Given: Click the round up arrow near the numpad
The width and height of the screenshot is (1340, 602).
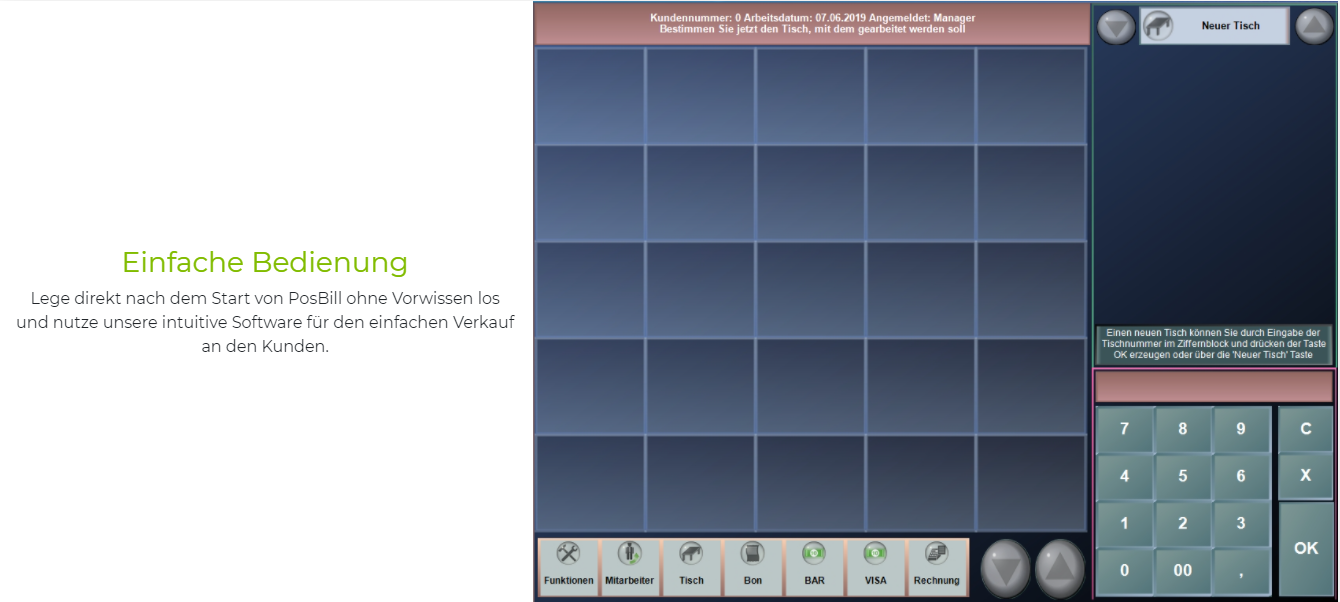Looking at the screenshot, I should (1059, 568).
